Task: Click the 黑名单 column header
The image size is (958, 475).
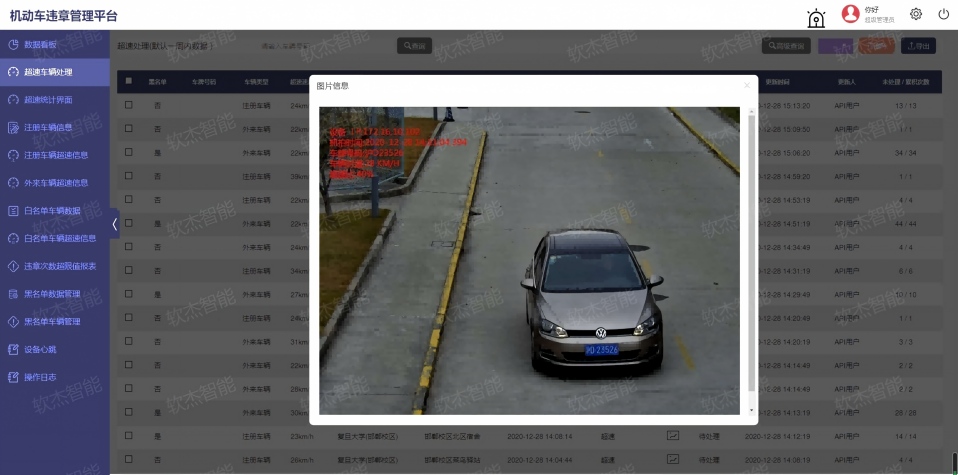Action: pos(157,82)
